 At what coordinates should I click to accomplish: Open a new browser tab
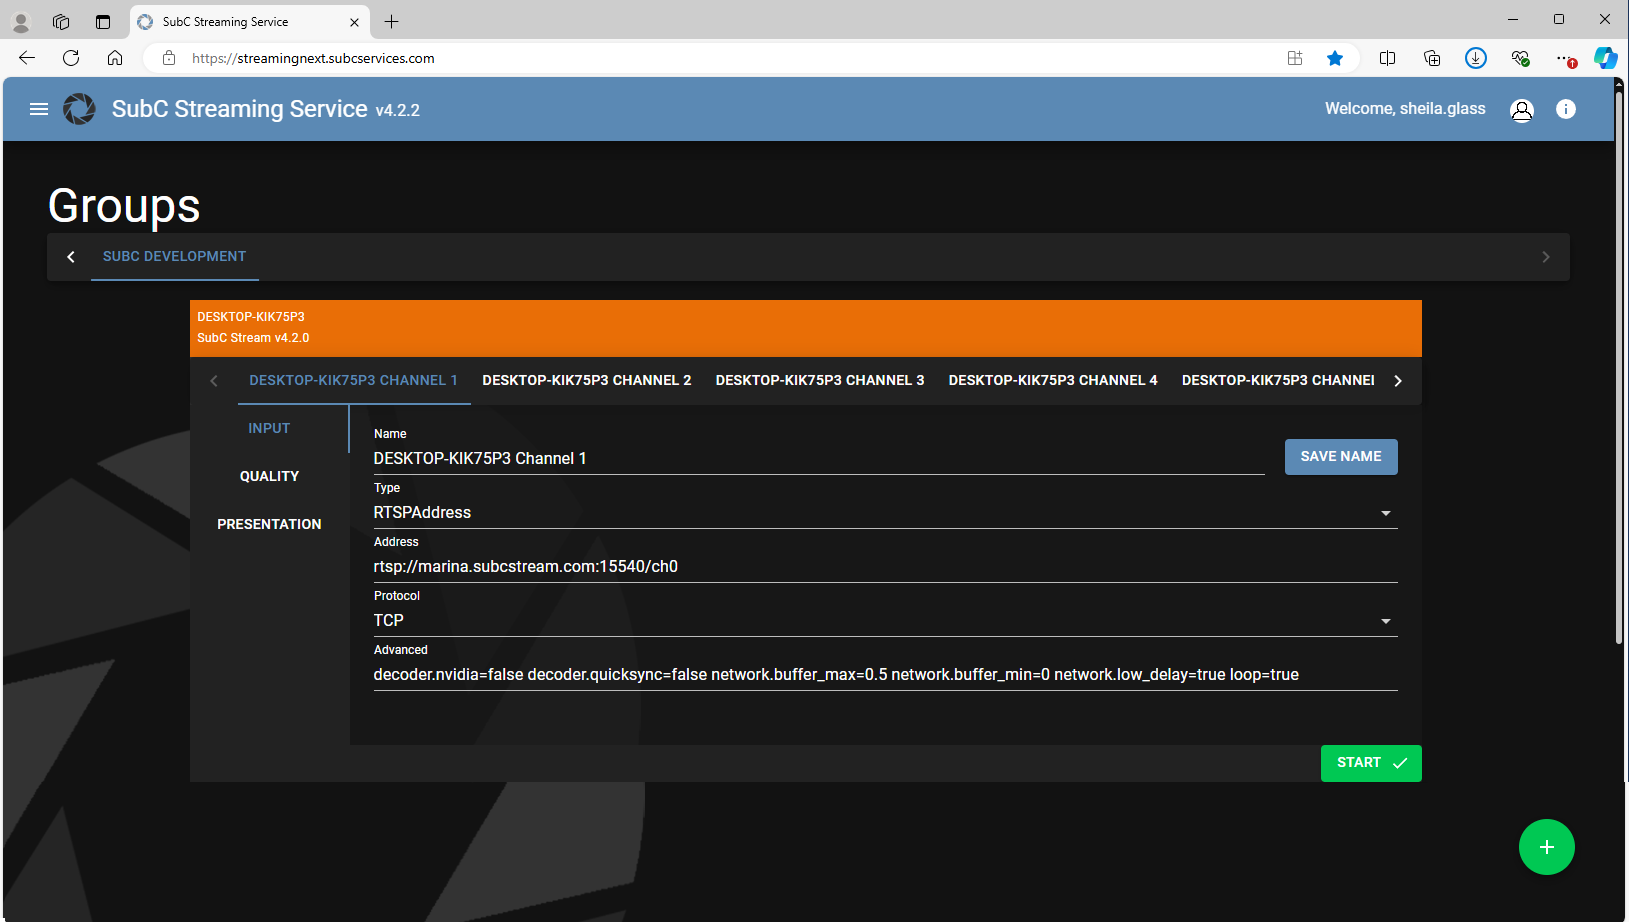(391, 21)
